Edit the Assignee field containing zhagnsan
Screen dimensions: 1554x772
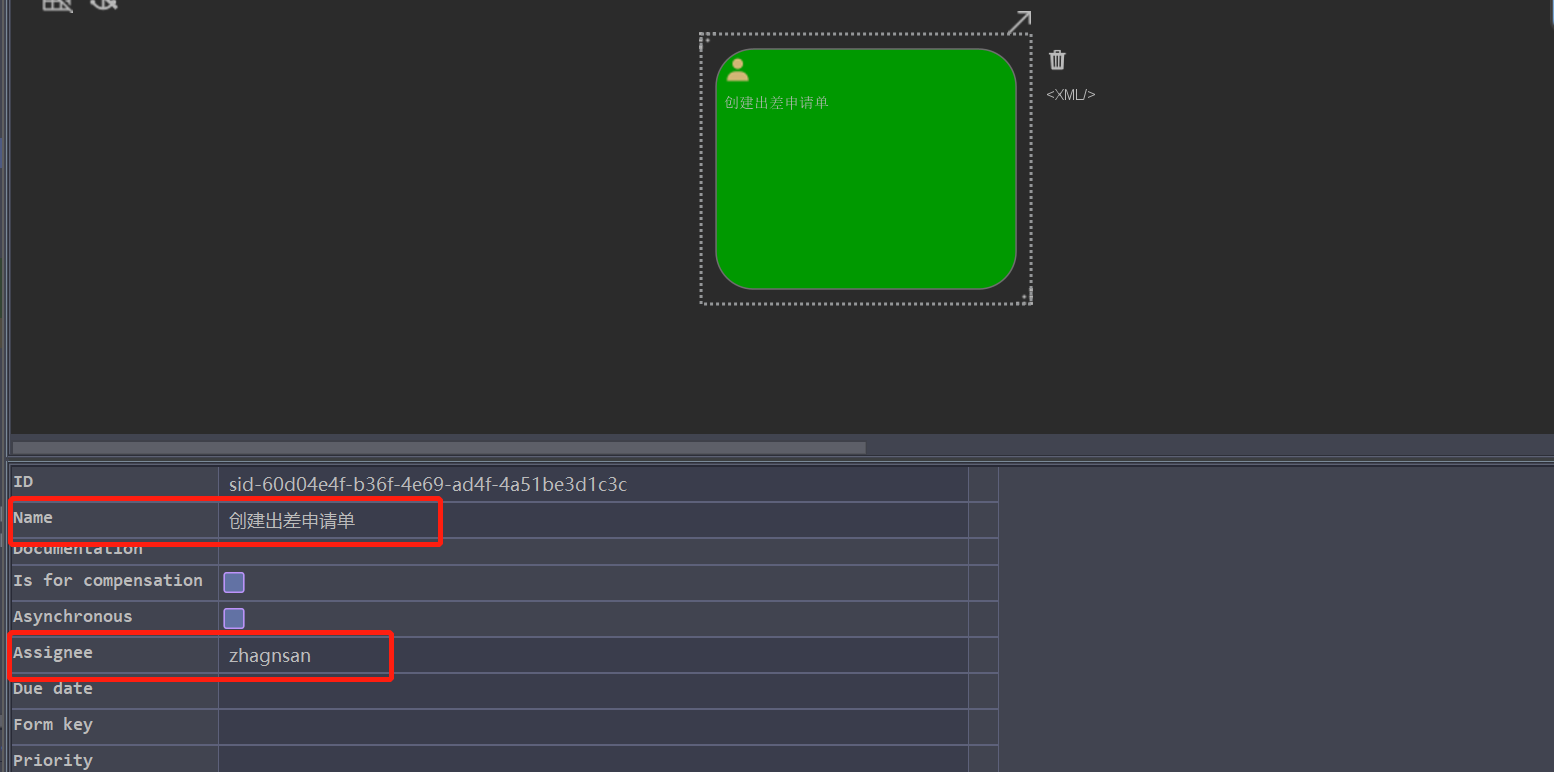click(x=593, y=656)
